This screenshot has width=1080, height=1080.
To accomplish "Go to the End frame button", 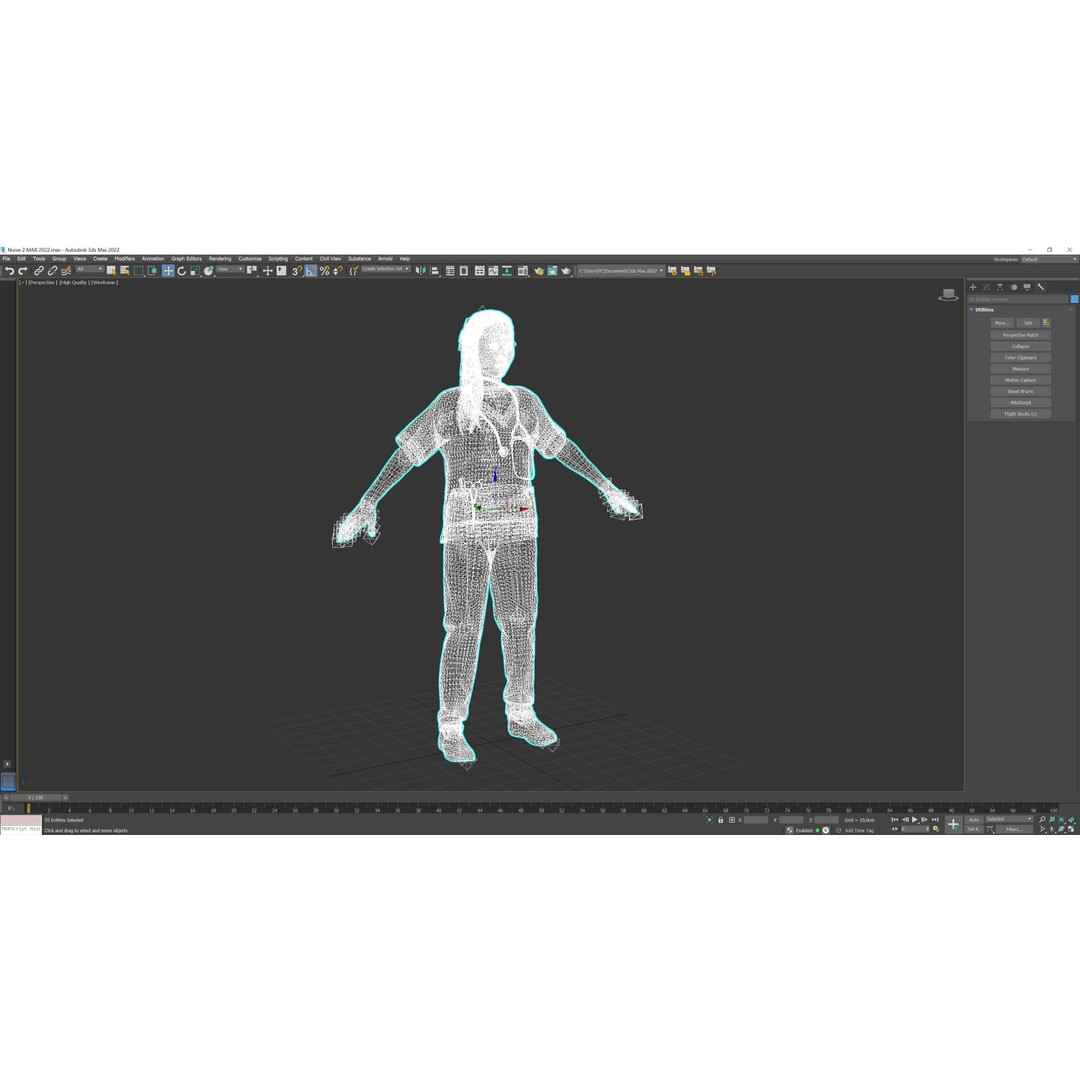I will coord(935,820).
